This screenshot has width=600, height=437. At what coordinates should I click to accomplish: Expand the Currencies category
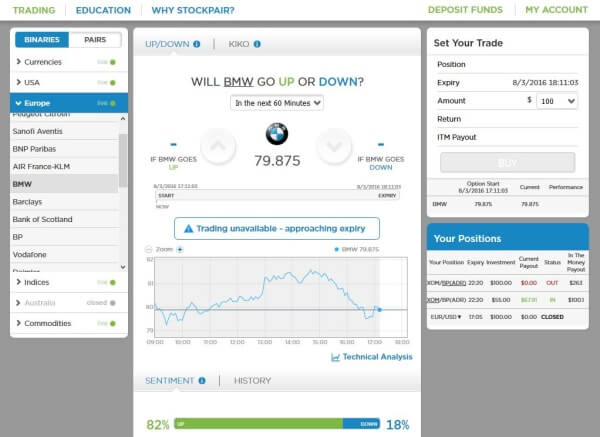(x=69, y=62)
